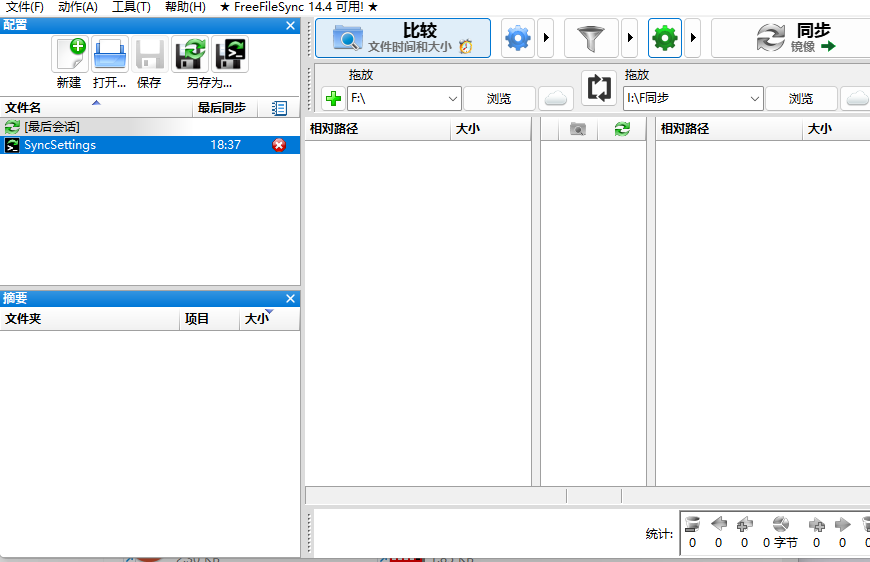Viewport: 870px width, 562px height.
Task: Open 工具(T) menu
Action: pyautogui.click(x=131, y=7)
